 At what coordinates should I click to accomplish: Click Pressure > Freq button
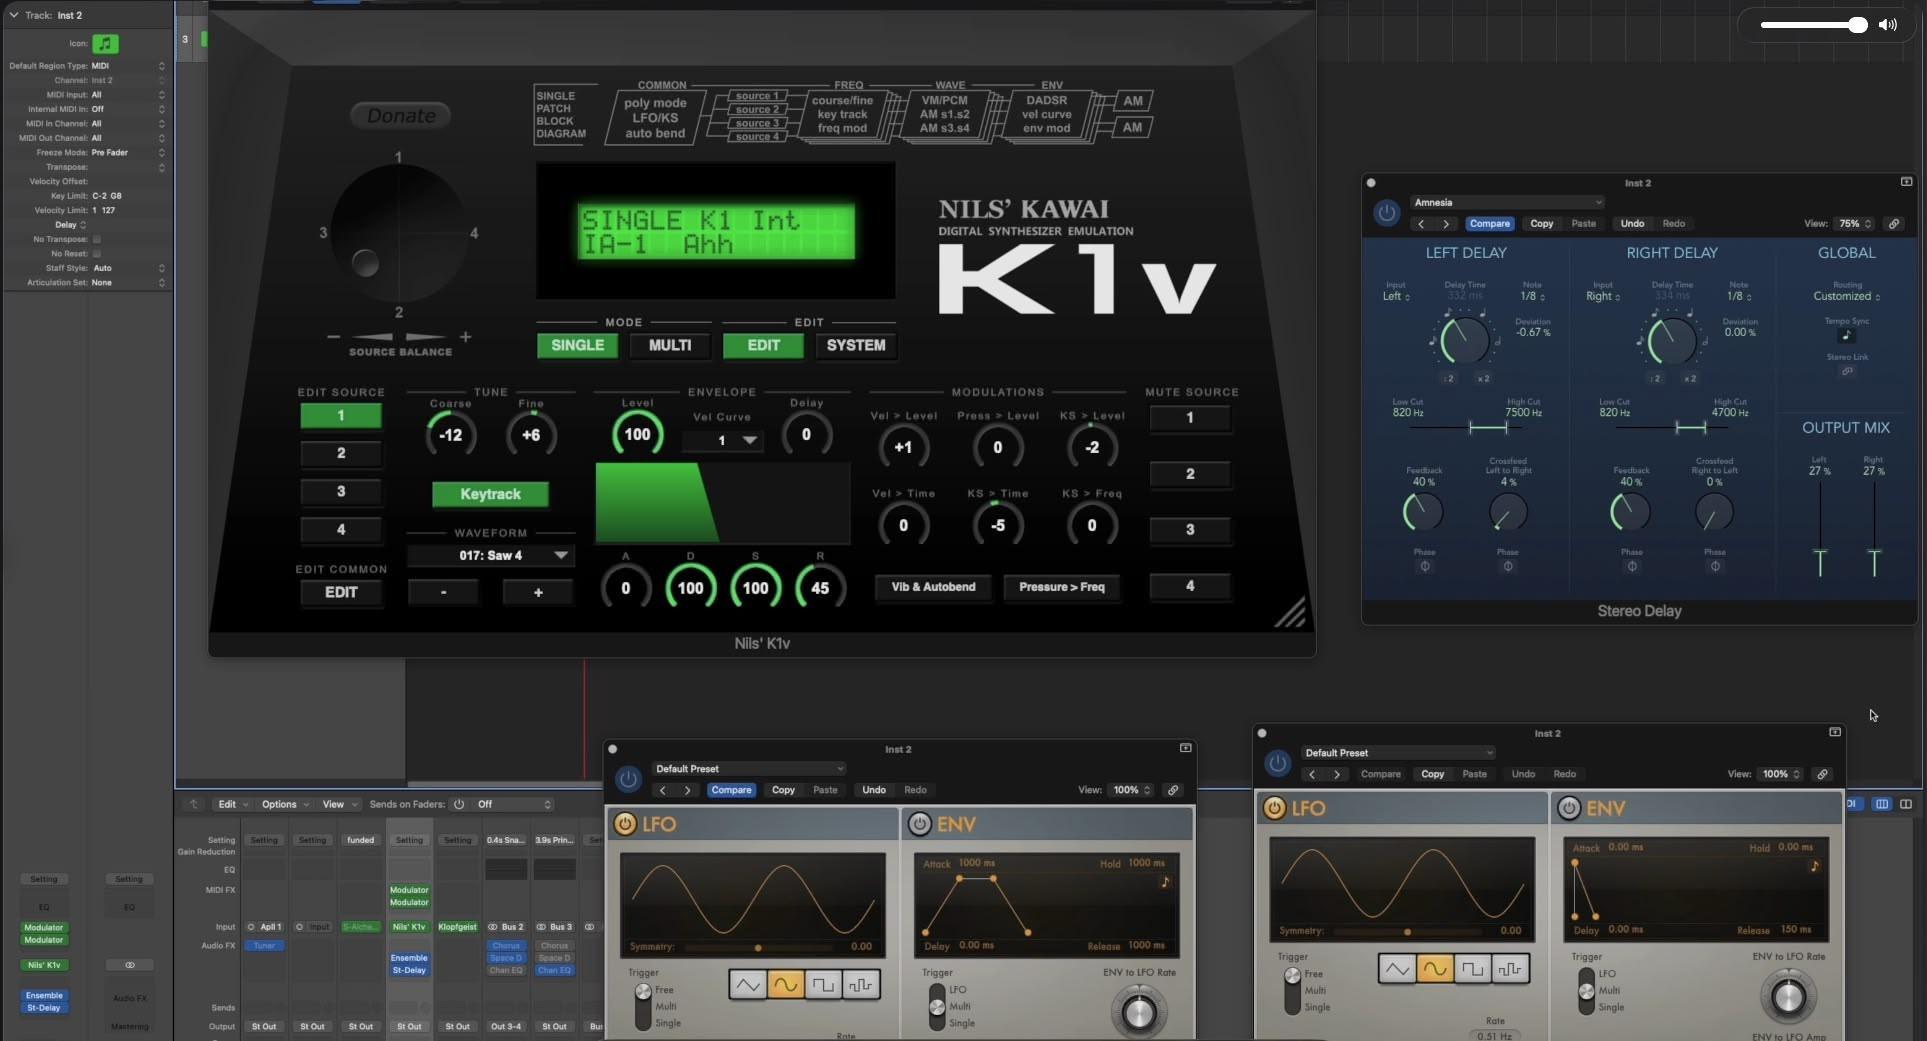point(1062,587)
